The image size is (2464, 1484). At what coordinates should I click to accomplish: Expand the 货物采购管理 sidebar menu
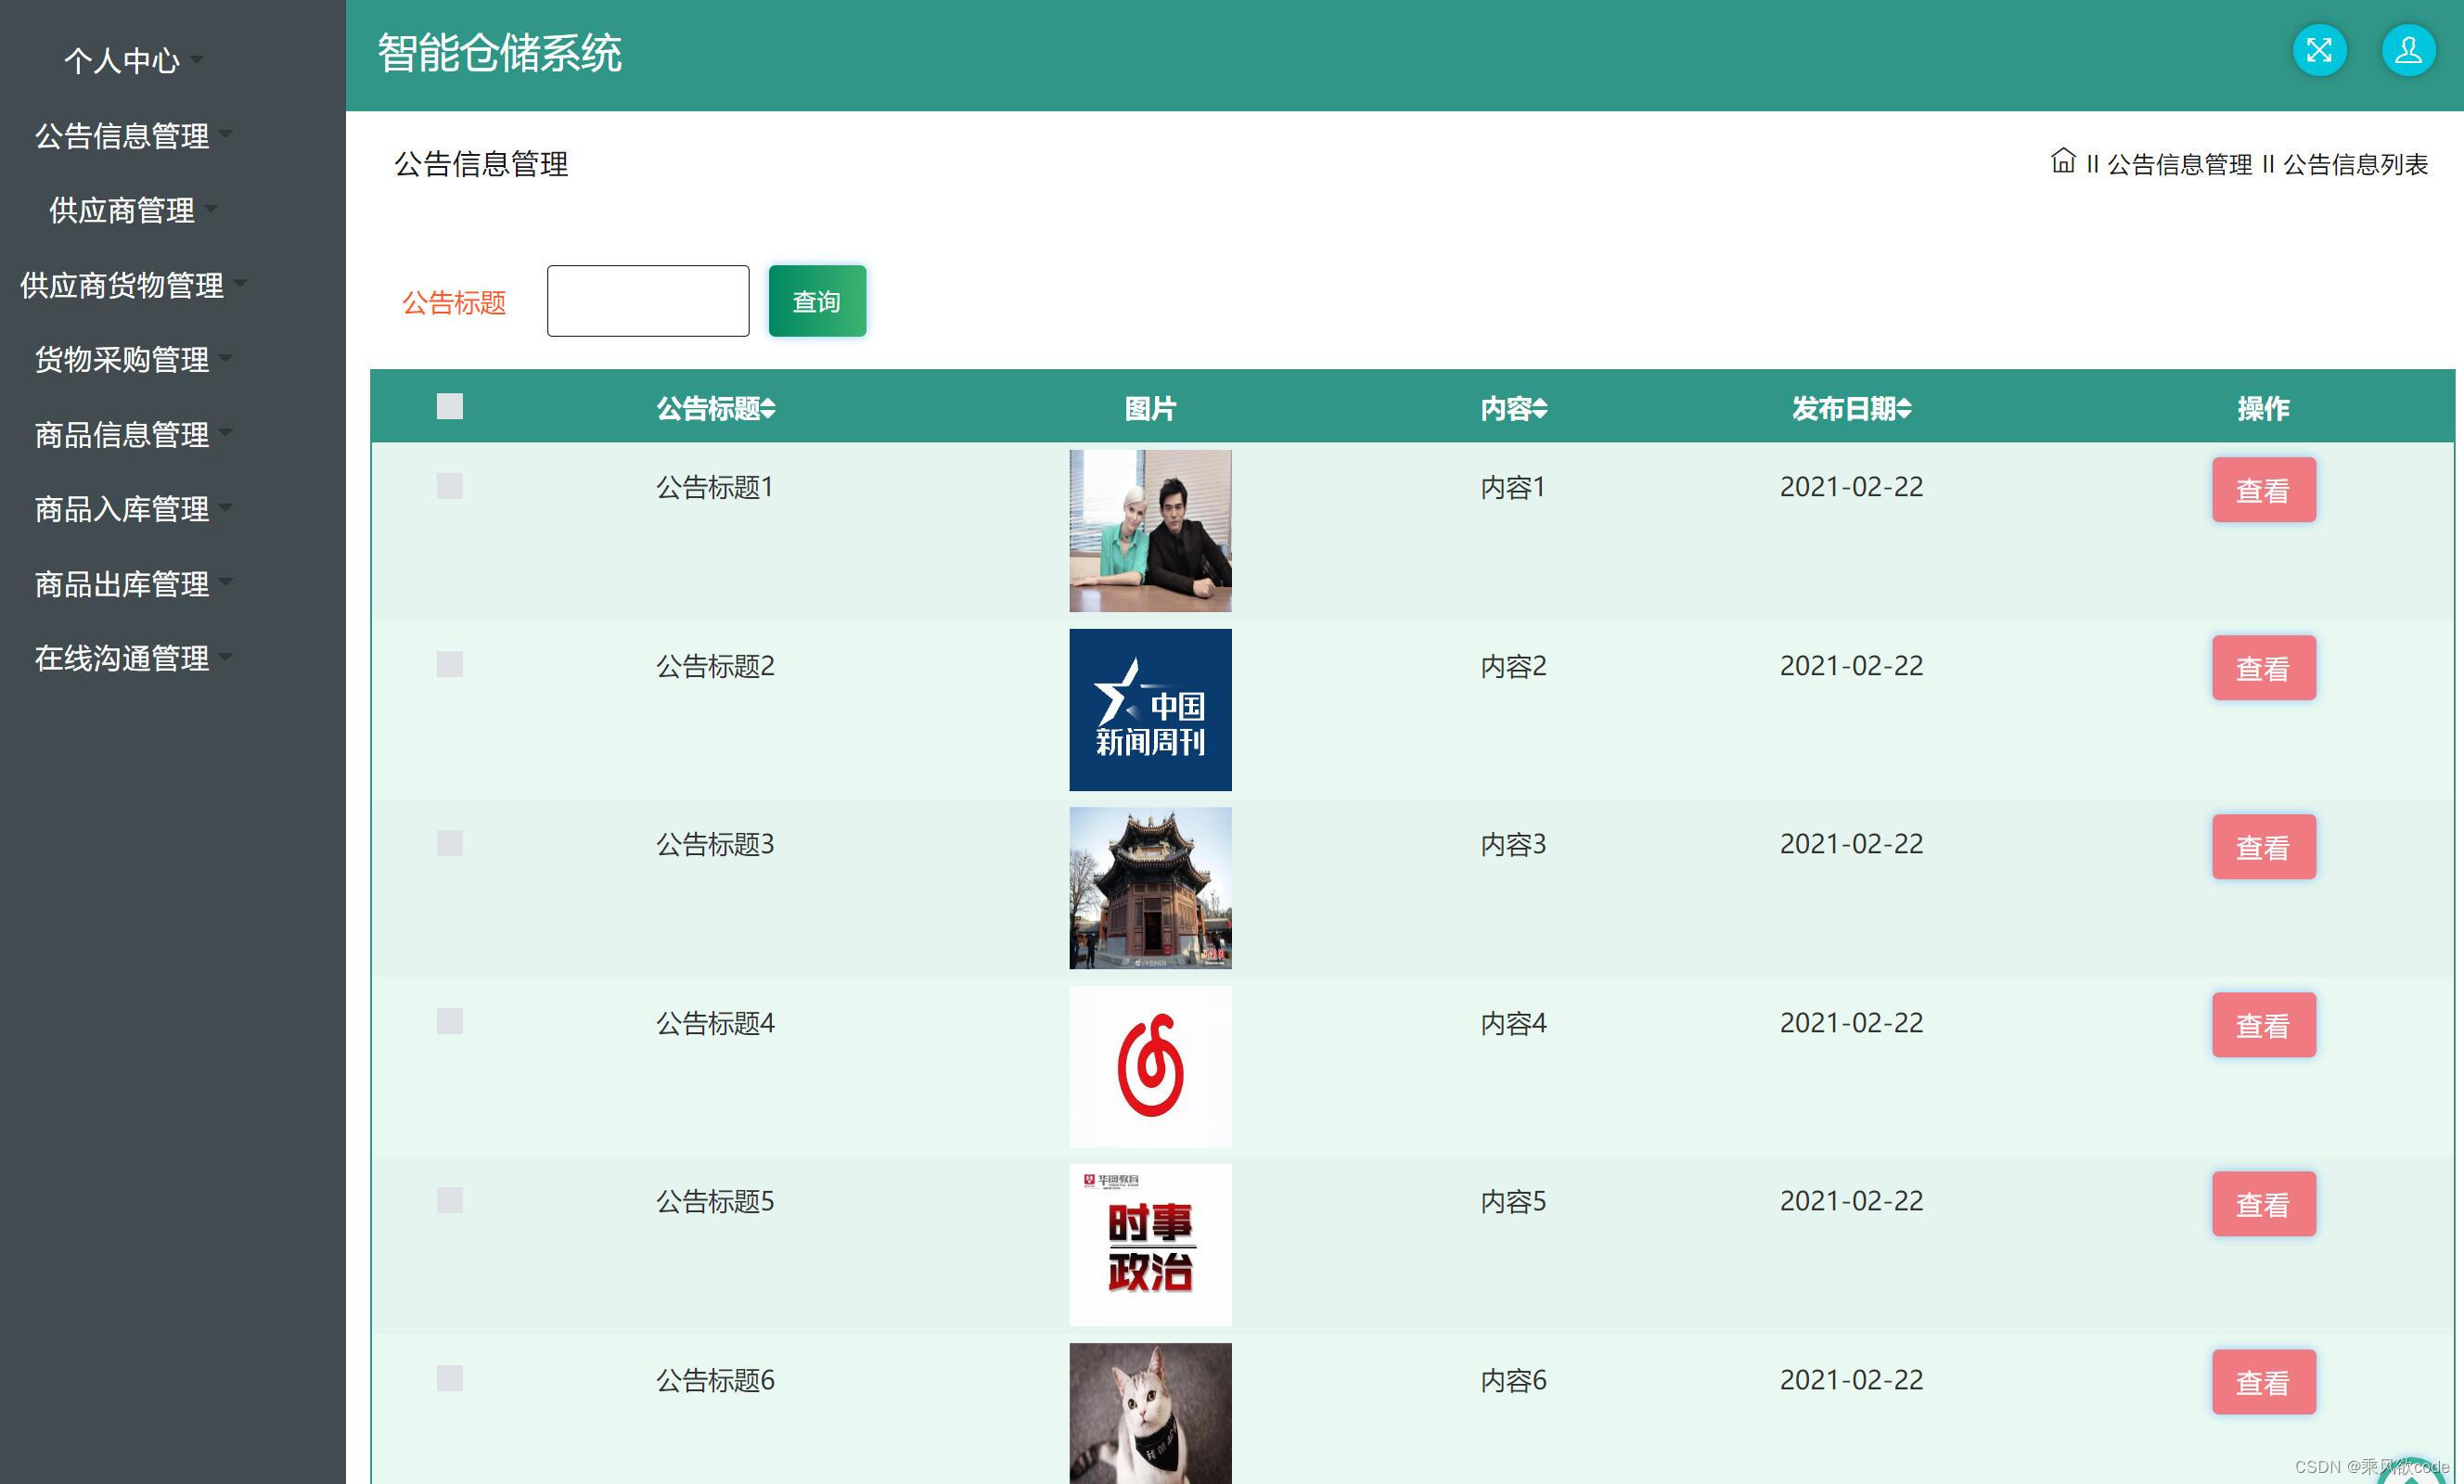[122, 359]
